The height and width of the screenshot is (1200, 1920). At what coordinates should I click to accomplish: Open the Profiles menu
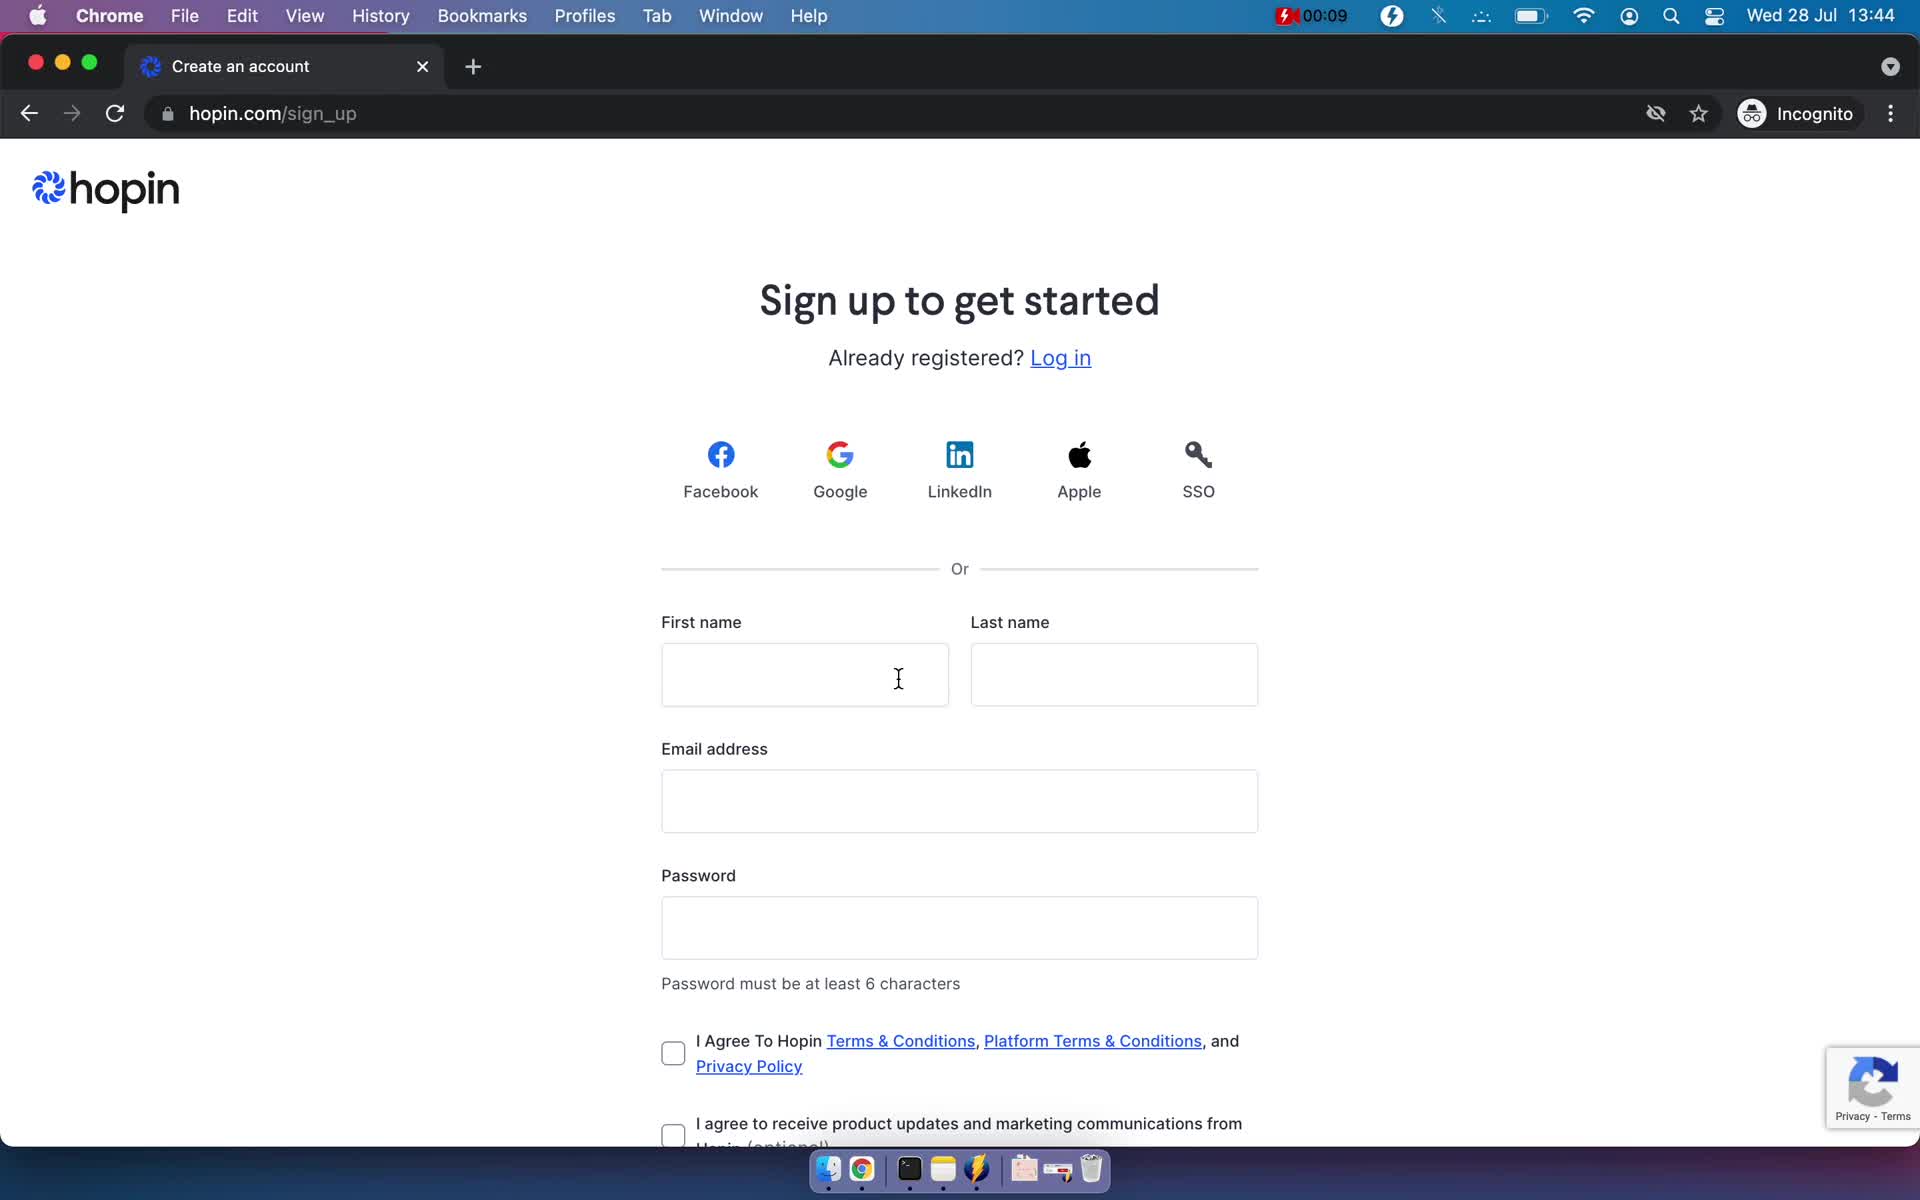(x=585, y=16)
